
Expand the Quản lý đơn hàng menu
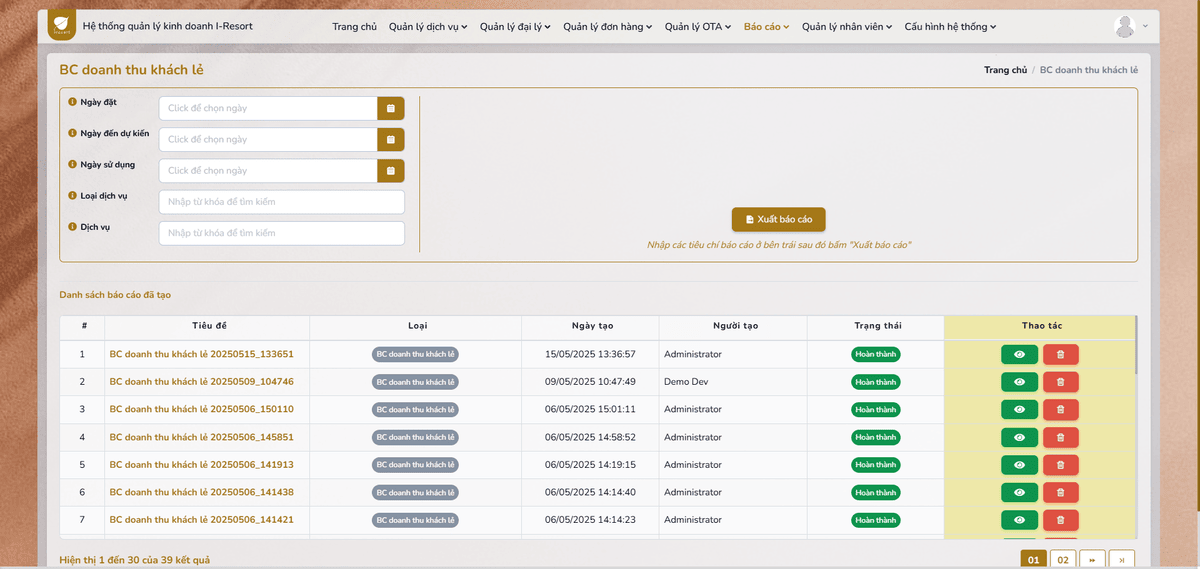point(607,27)
